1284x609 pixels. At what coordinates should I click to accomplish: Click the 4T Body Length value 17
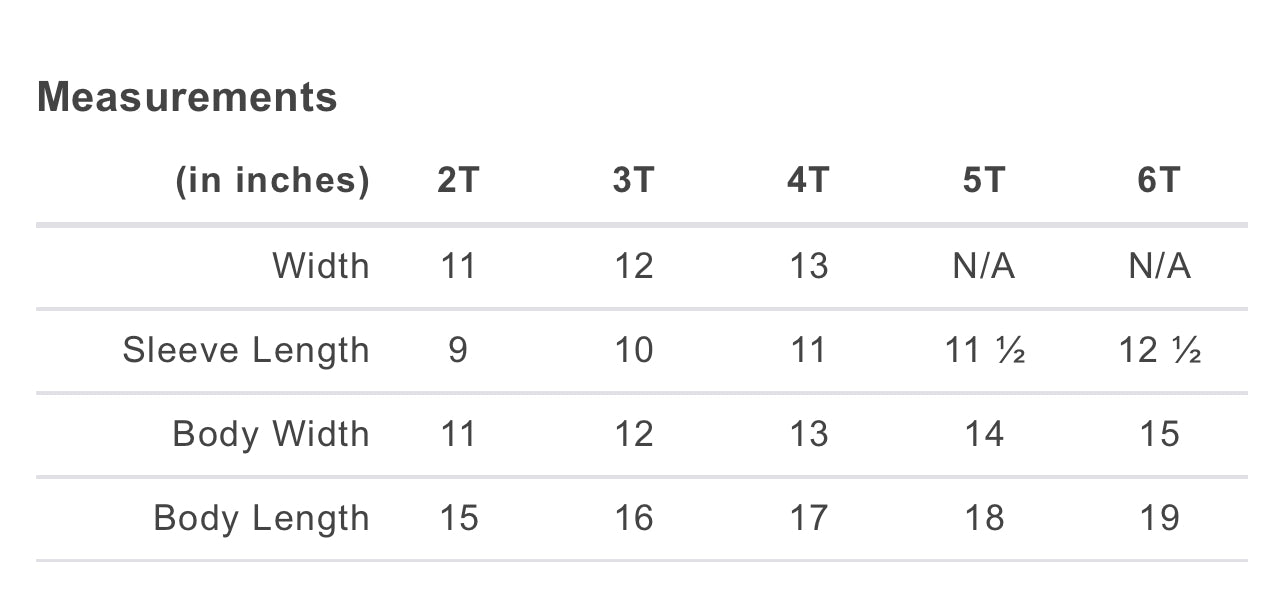click(x=808, y=518)
